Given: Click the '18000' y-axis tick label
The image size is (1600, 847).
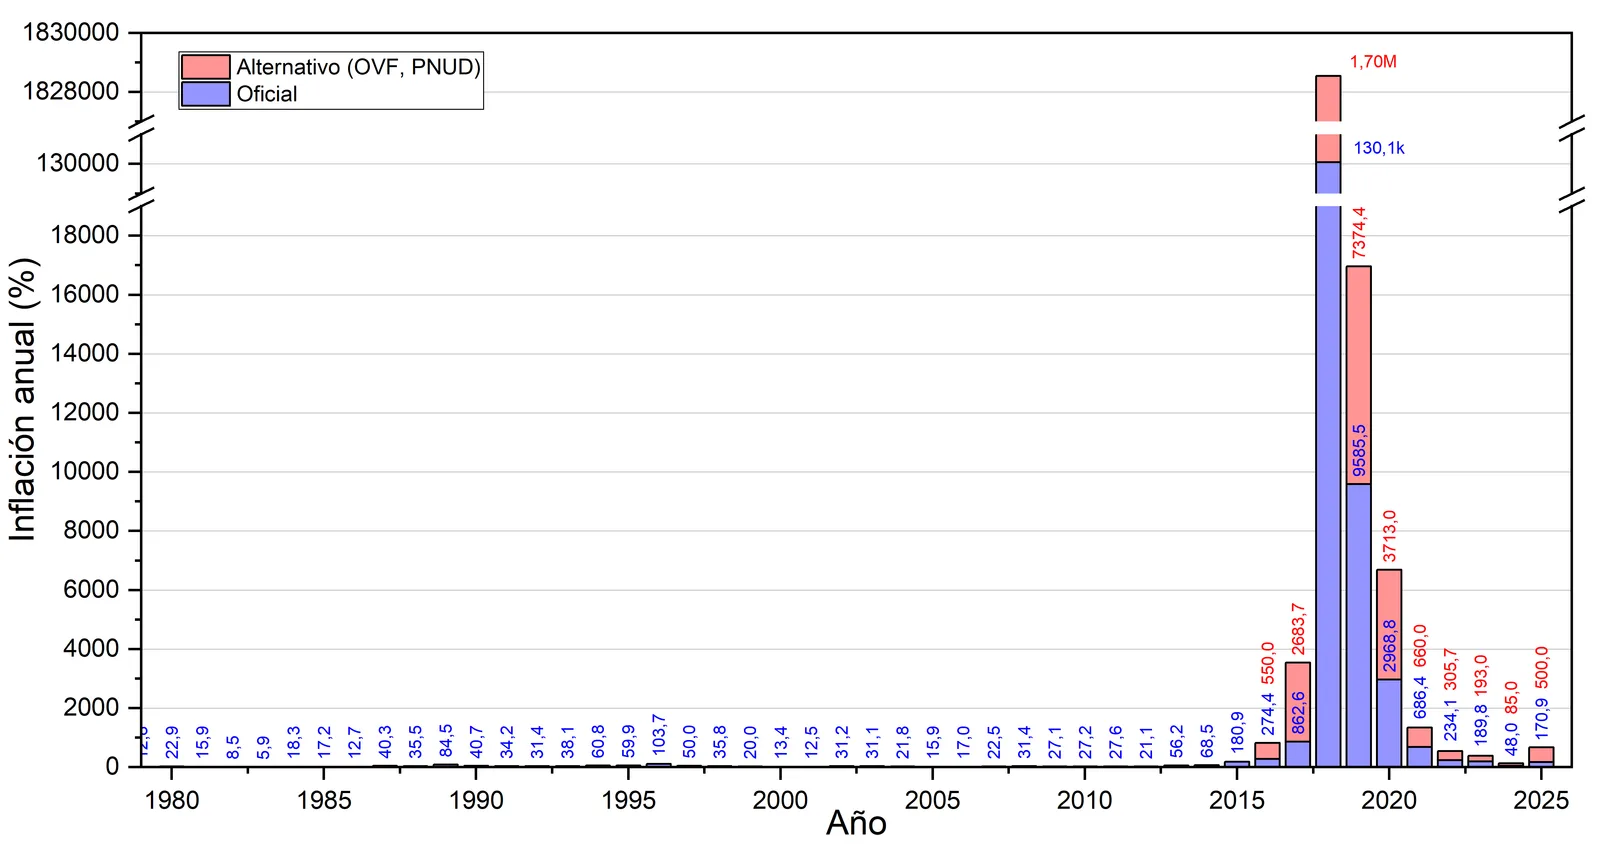Looking at the screenshot, I should [85, 235].
